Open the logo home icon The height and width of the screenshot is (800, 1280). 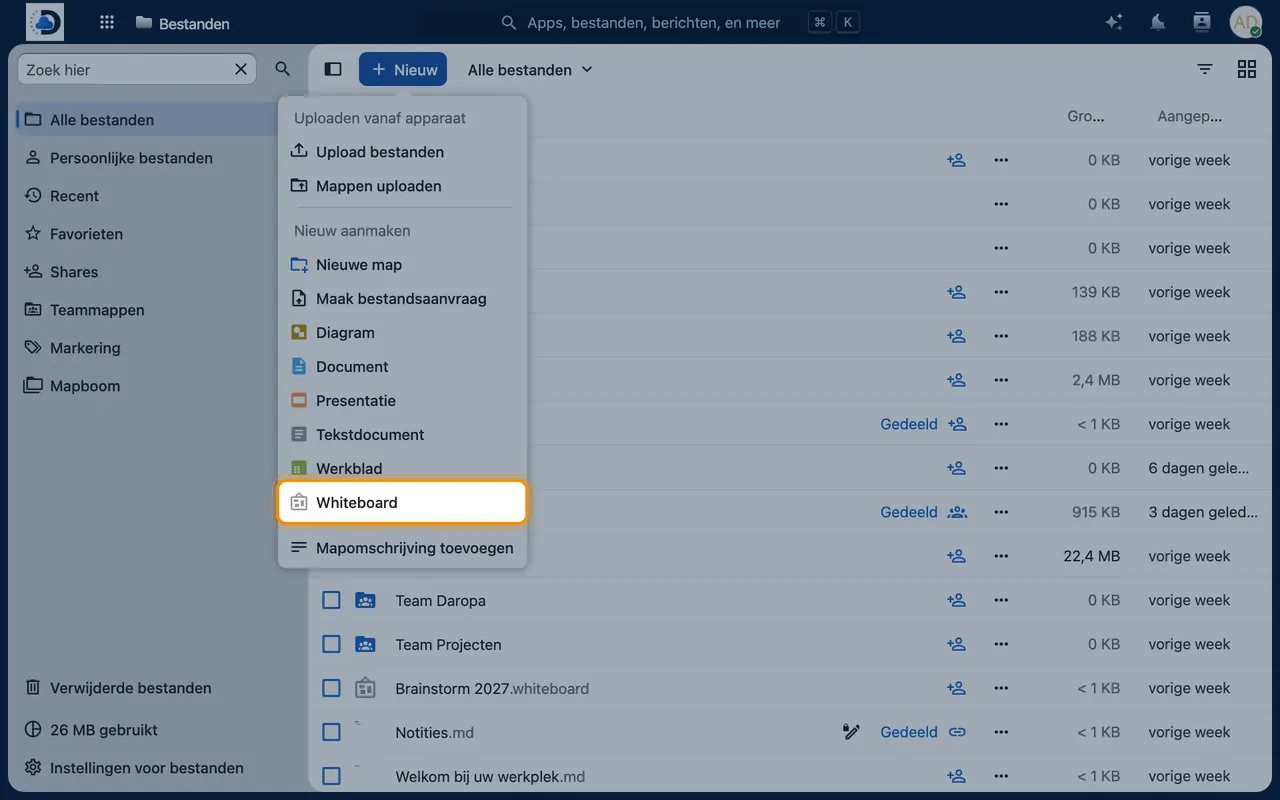coord(45,22)
